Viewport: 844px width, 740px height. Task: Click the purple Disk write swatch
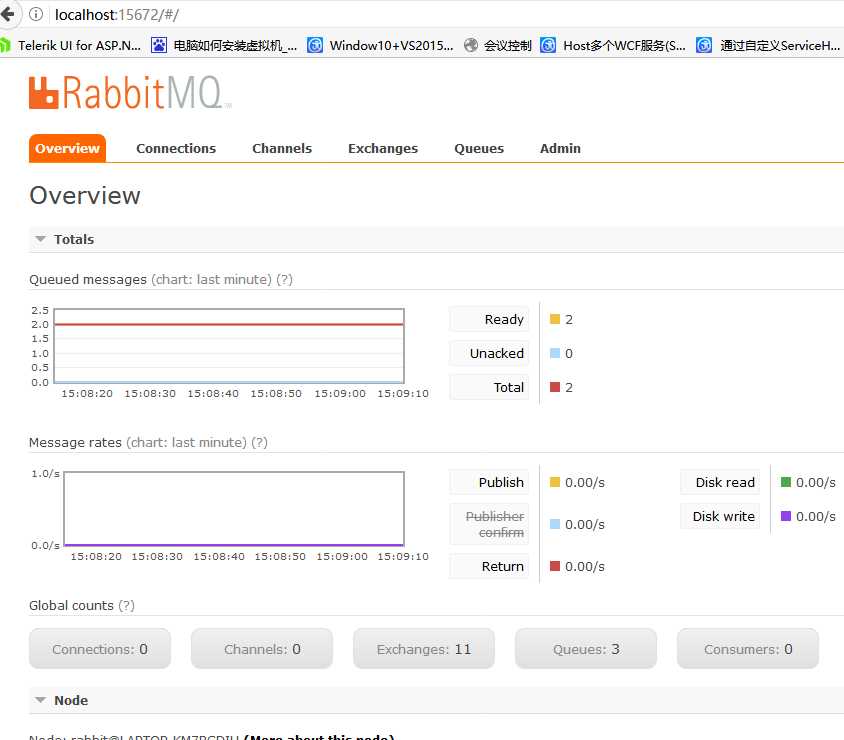tap(786, 516)
